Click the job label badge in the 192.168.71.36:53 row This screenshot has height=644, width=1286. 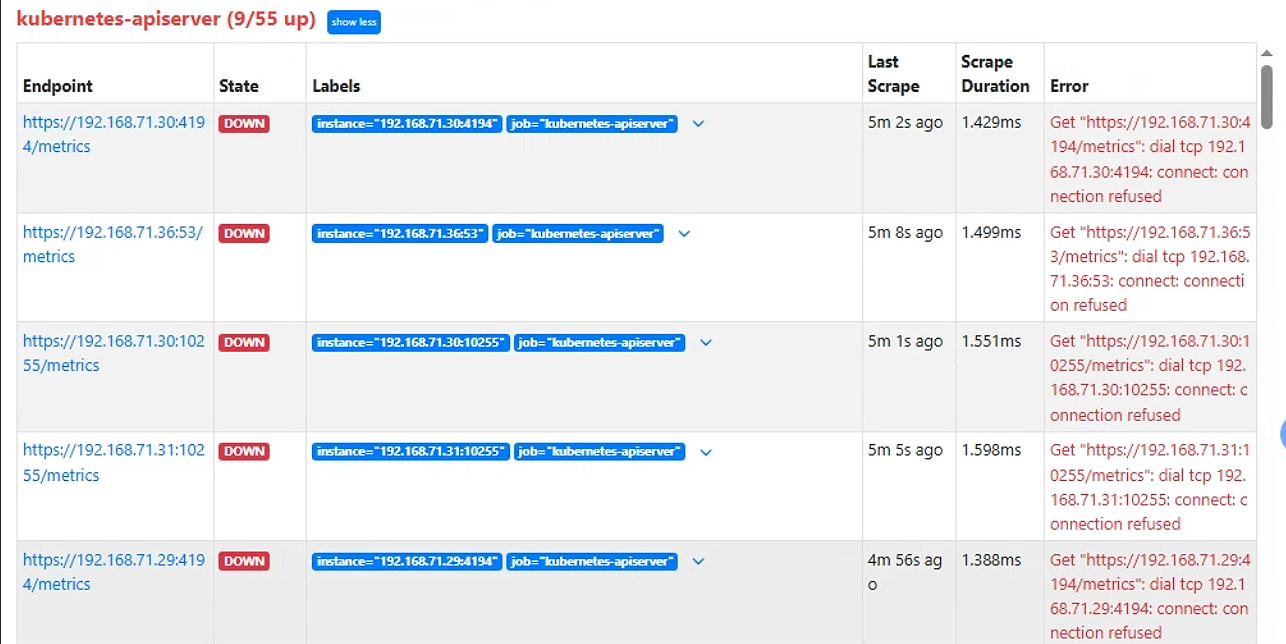point(578,233)
